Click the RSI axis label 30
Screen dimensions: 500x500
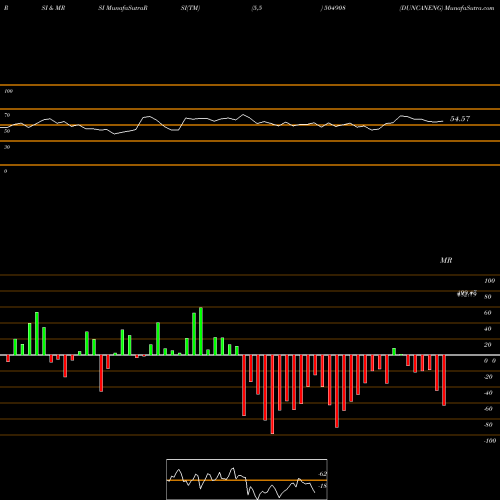7,147
